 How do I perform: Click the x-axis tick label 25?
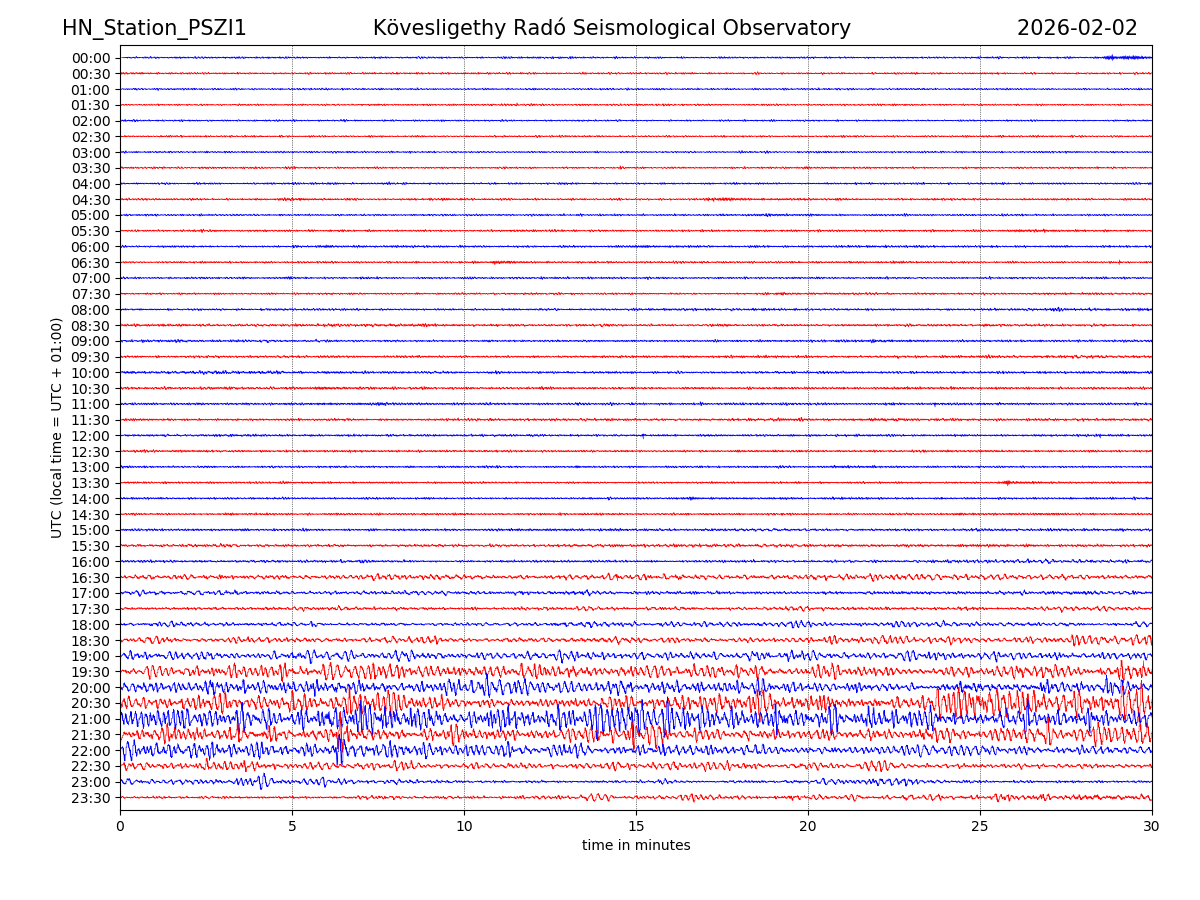pos(980,826)
